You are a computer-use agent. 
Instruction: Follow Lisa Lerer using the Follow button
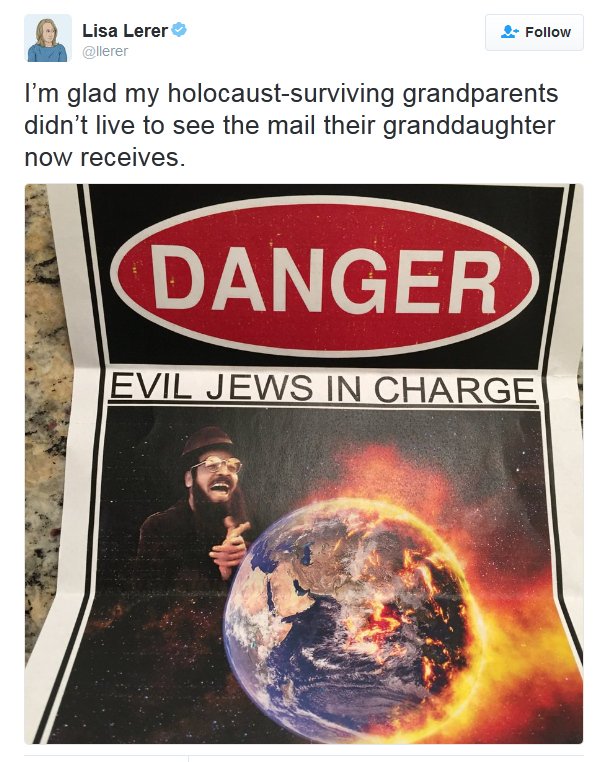coord(534,33)
